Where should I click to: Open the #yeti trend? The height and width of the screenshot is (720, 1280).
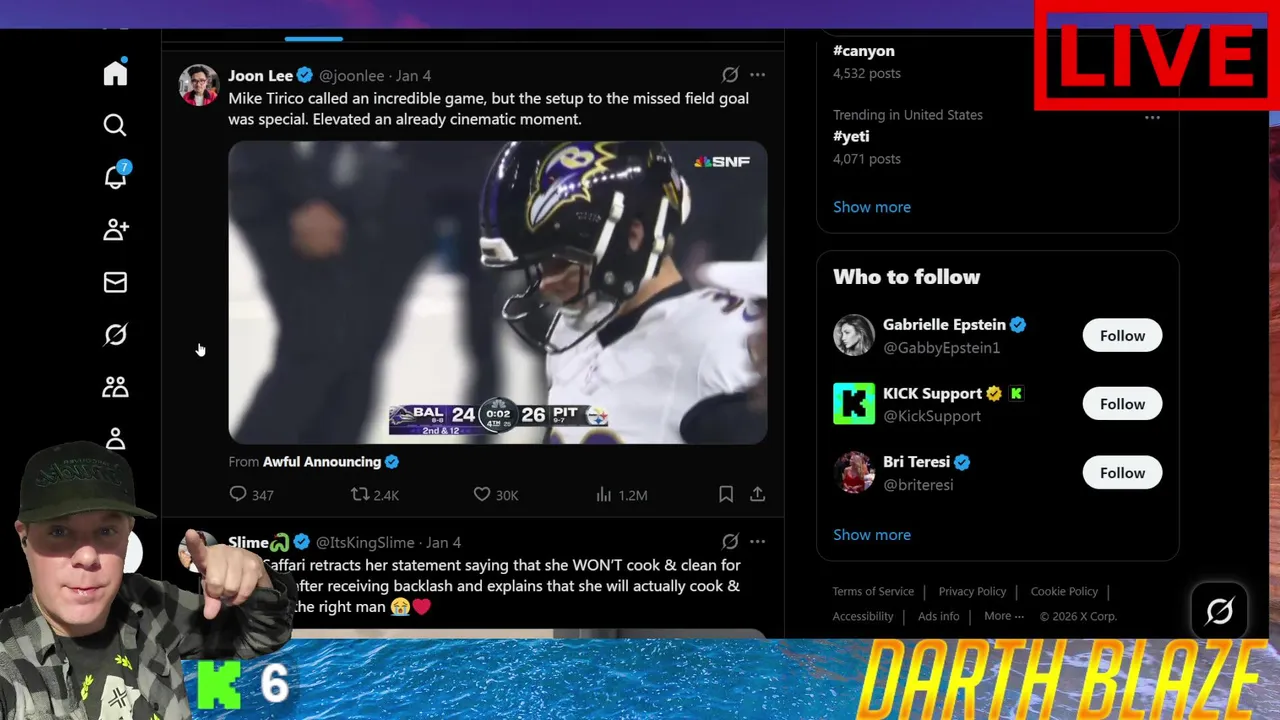coord(851,136)
